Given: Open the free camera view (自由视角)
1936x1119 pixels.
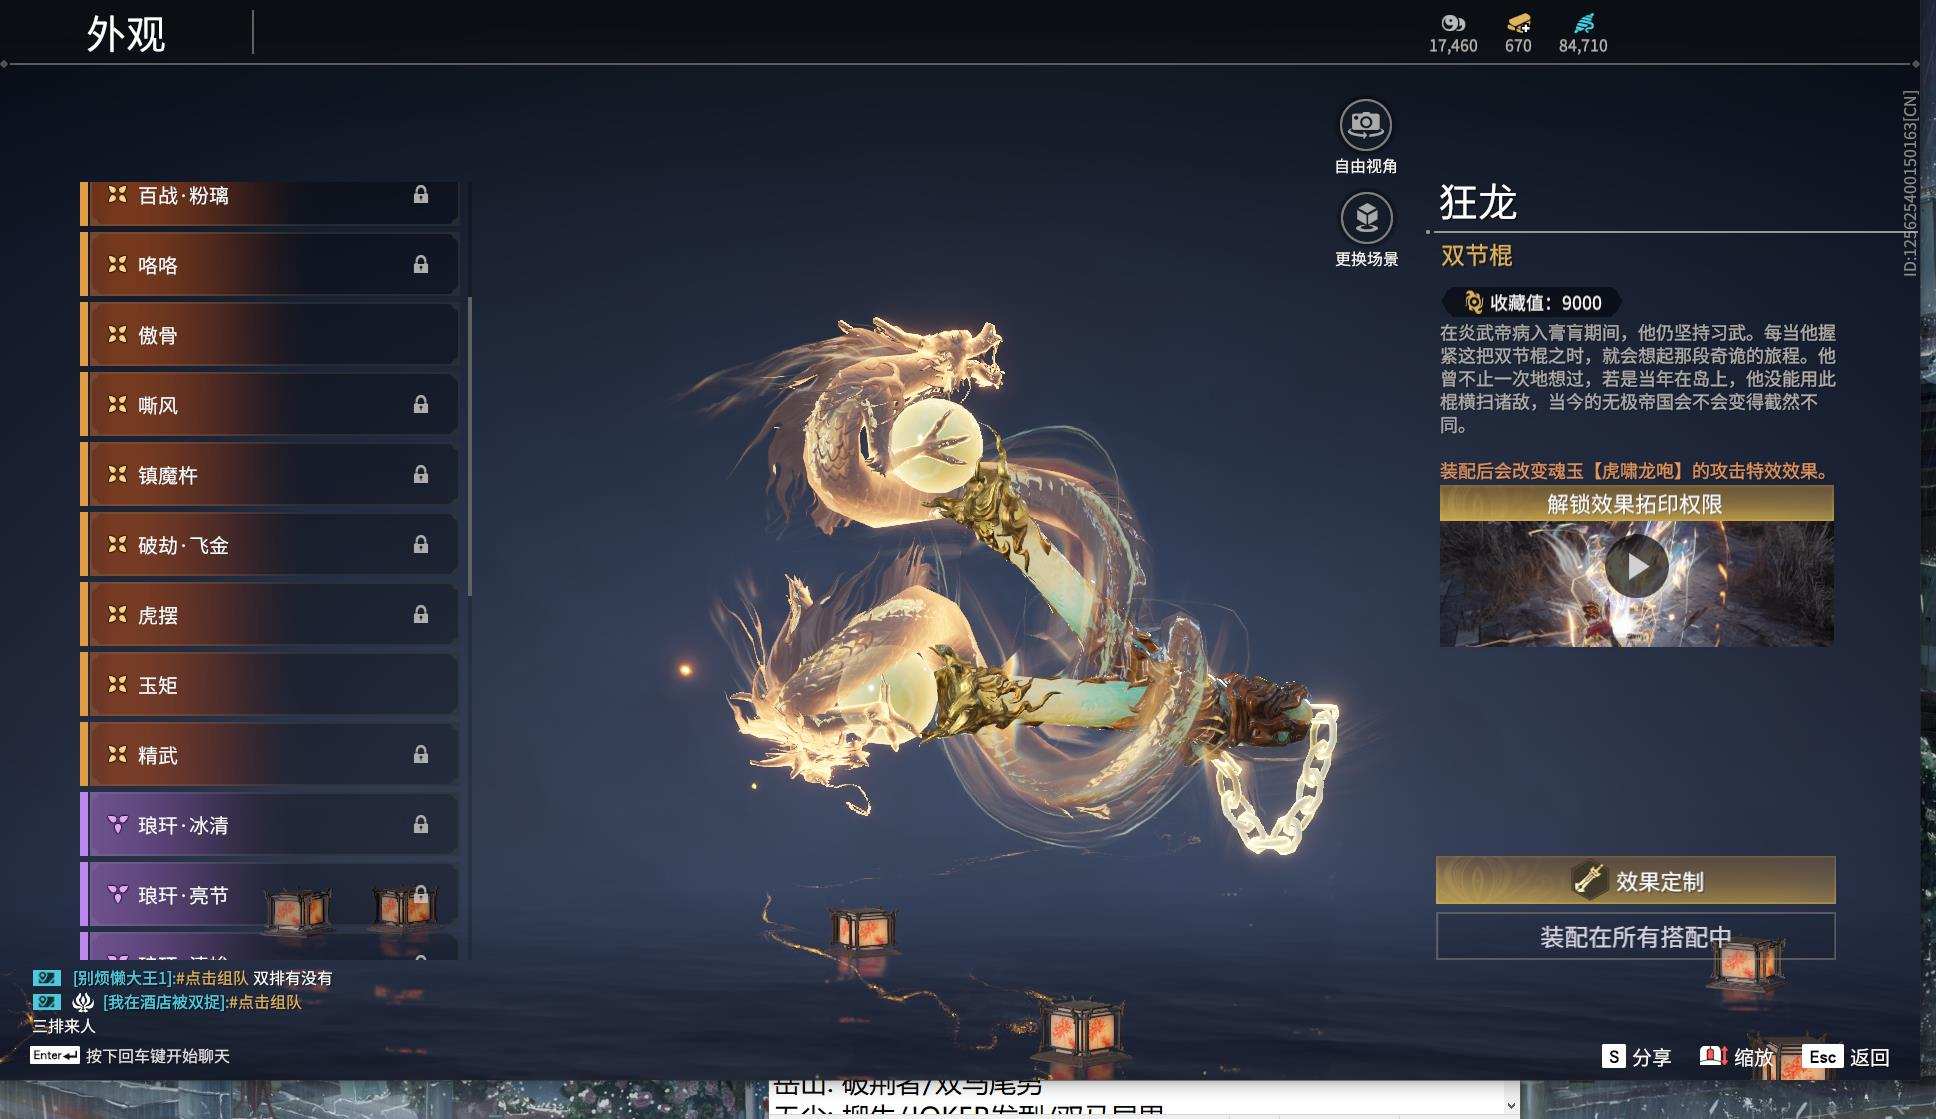Looking at the screenshot, I should click(1365, 125).
